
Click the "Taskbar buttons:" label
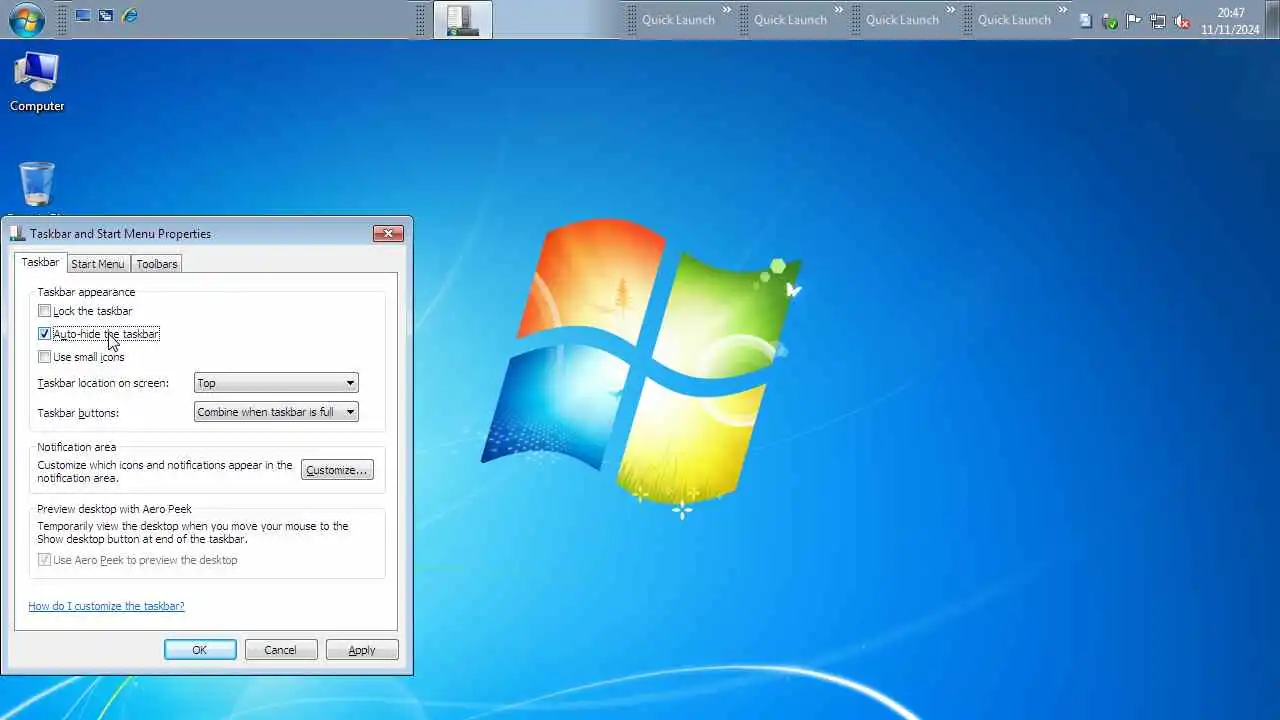pos(78,413)
